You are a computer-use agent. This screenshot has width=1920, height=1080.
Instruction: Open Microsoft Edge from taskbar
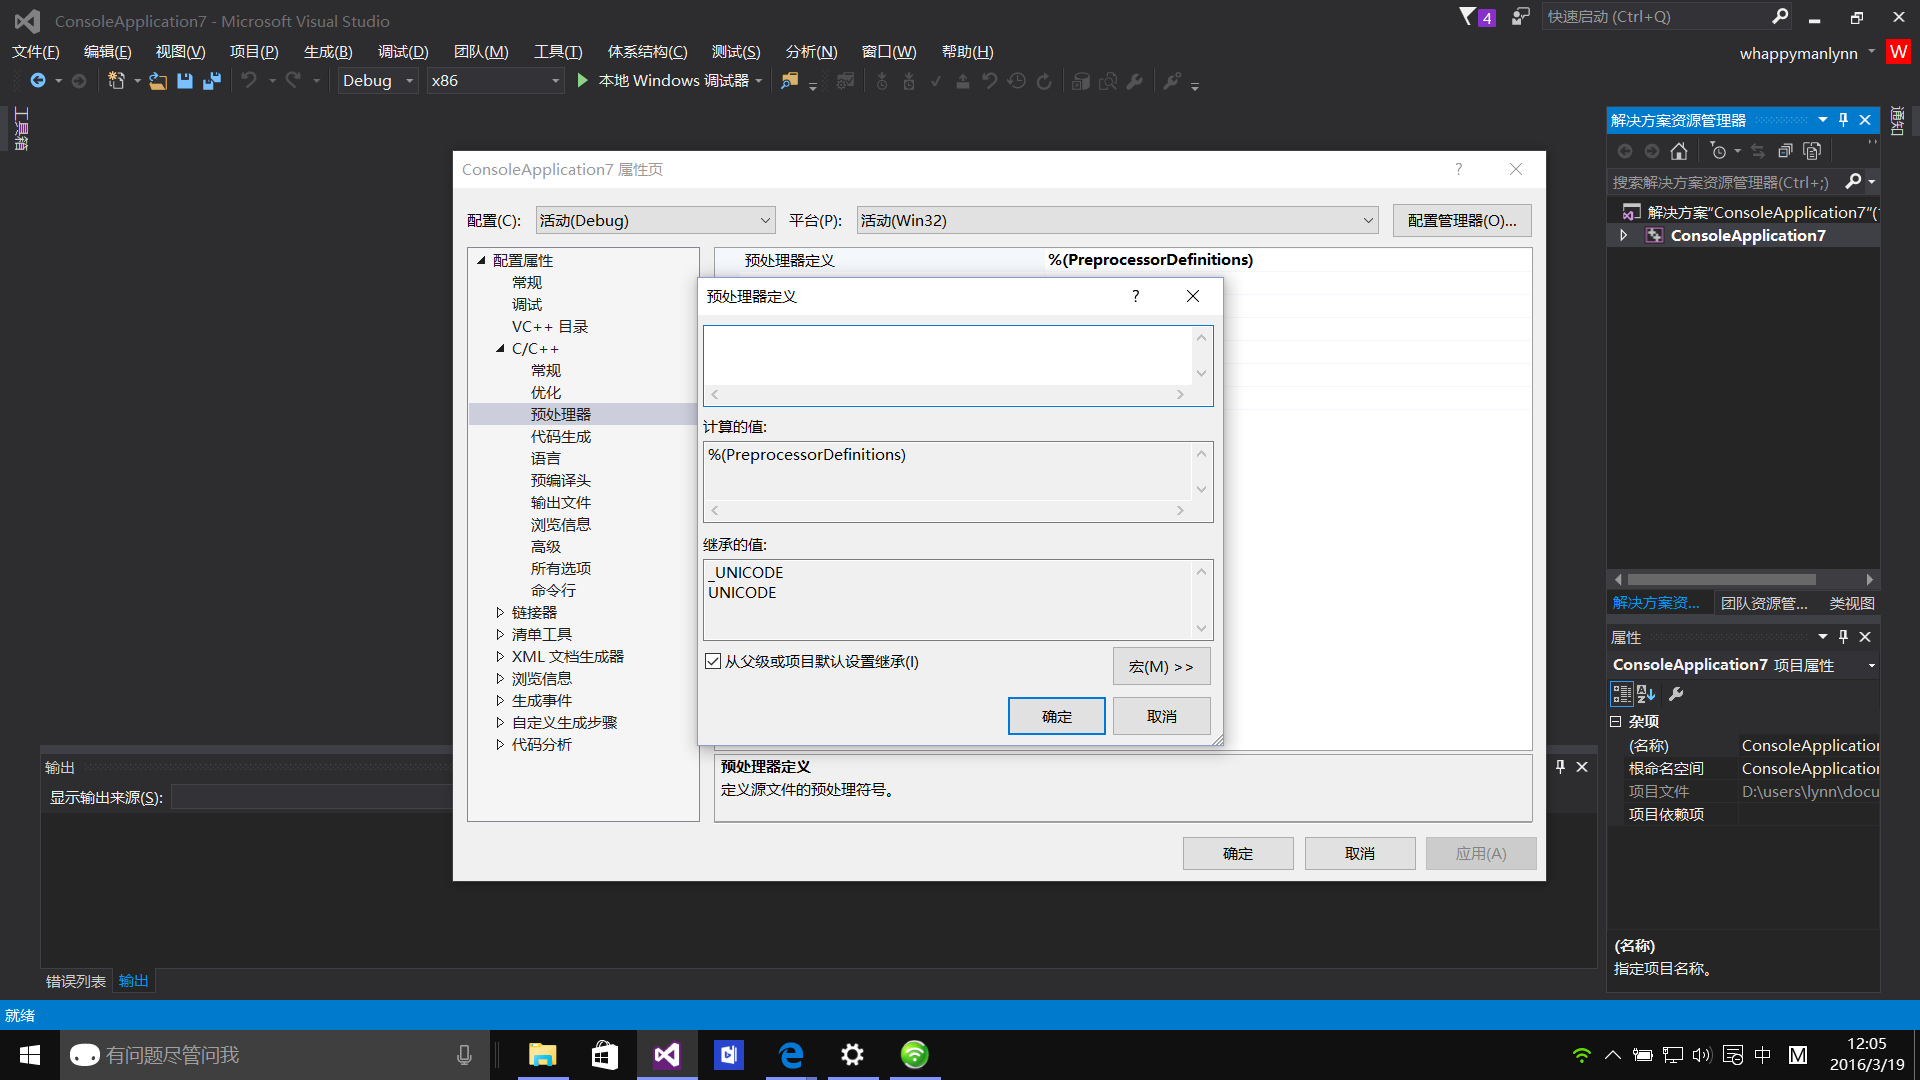[x=791, y=1055]
